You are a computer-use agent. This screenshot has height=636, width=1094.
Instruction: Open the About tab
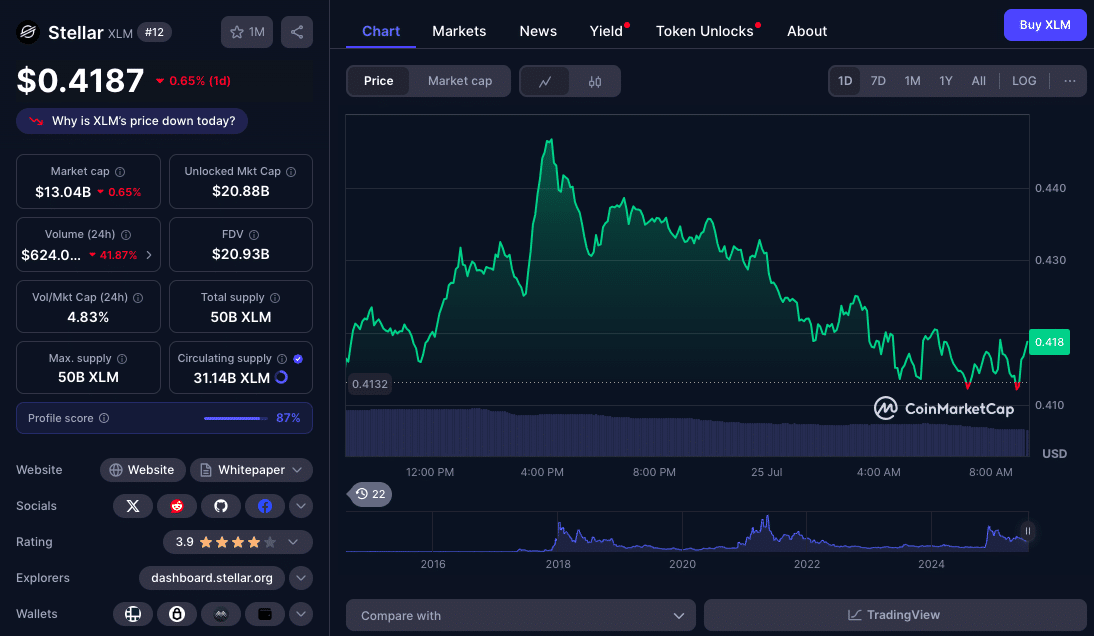pos(807,31)
